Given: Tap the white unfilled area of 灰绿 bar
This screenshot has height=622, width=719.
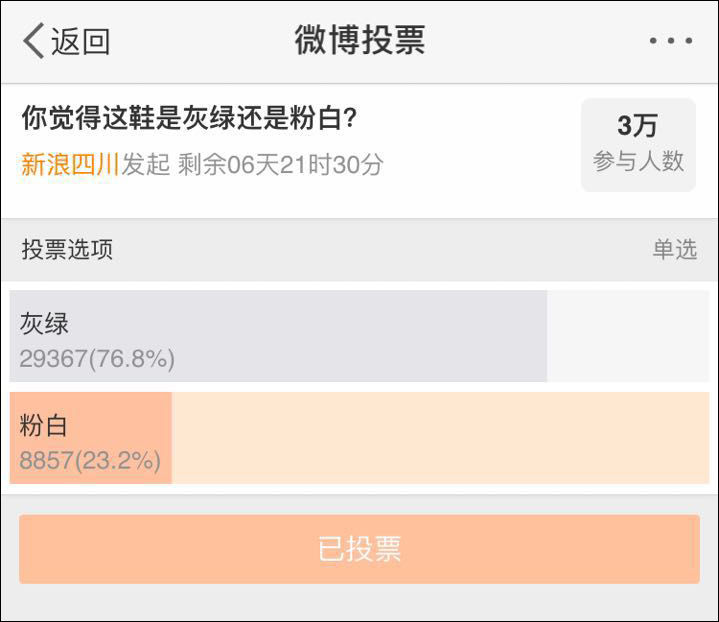Looking at the screenshot, I should click(x=627, y=336).
